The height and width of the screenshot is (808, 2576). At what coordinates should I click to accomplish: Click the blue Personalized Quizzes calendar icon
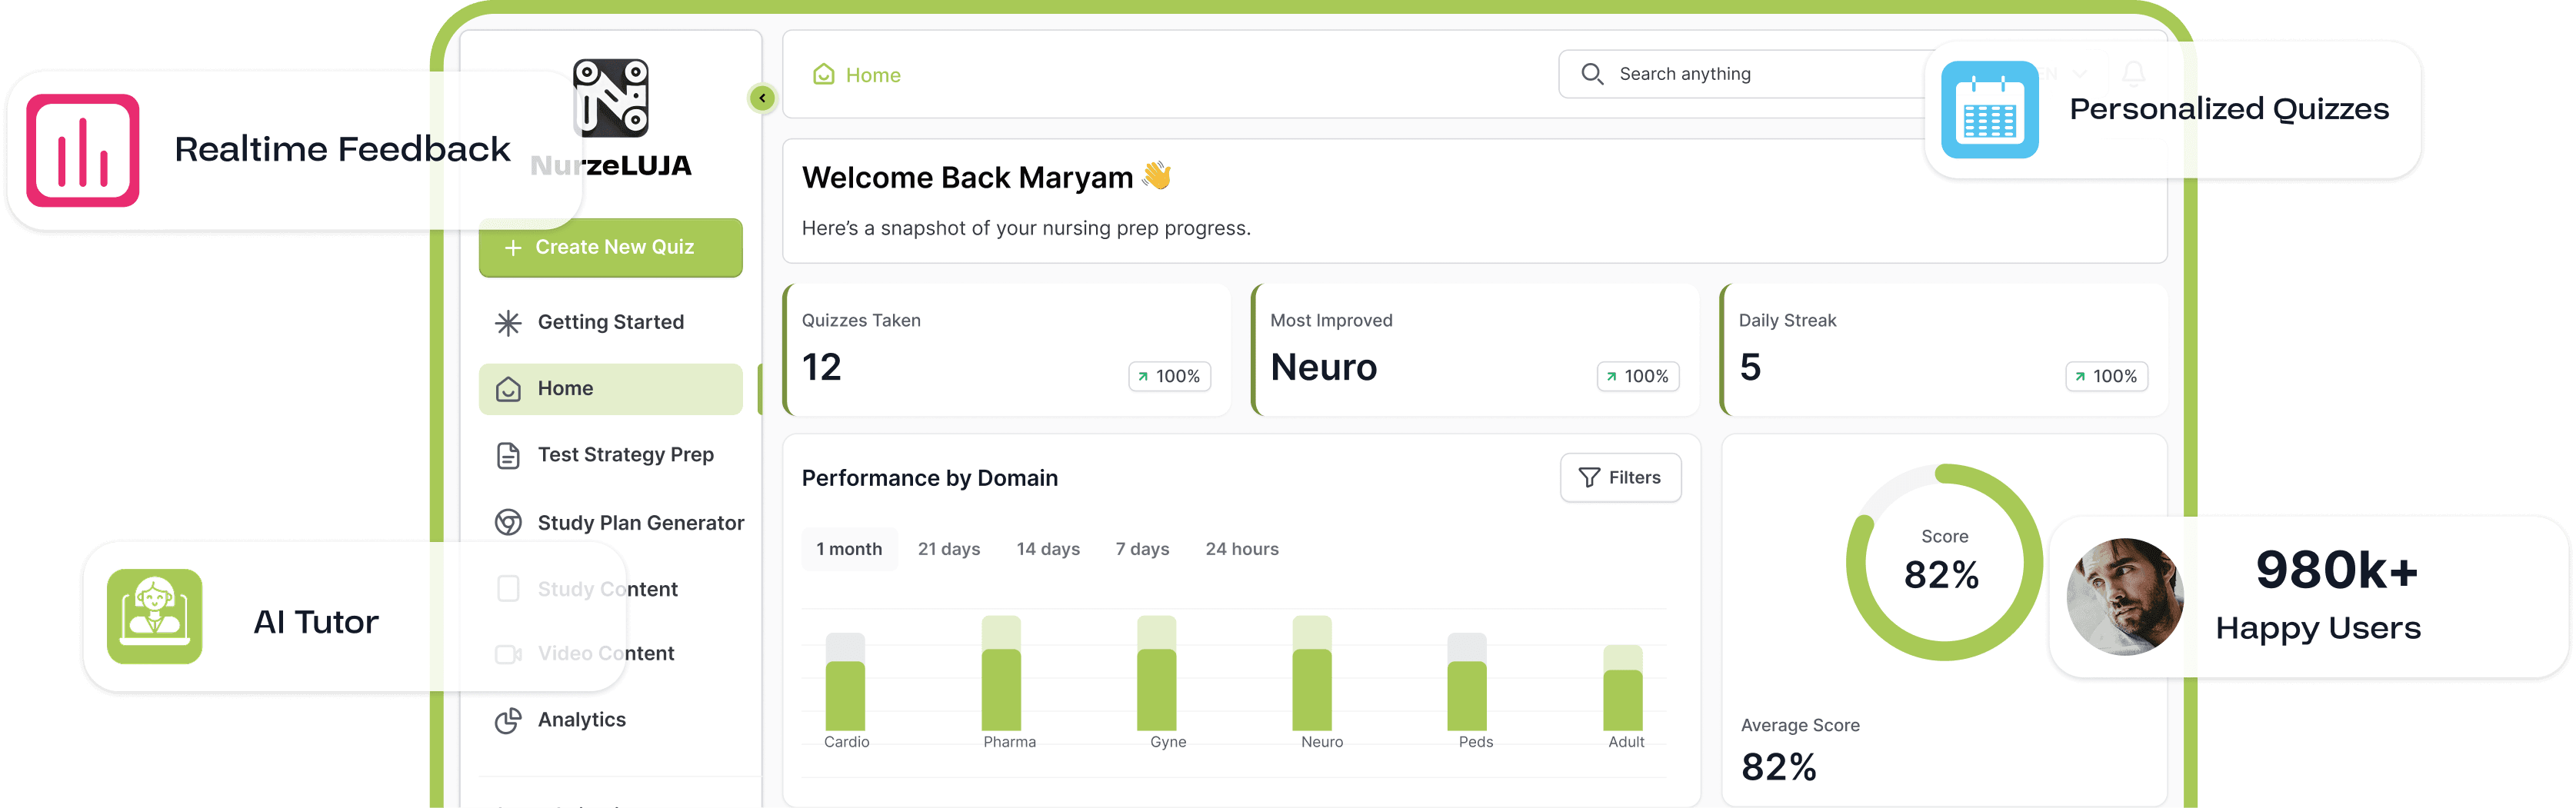(x=1989, y=110)
